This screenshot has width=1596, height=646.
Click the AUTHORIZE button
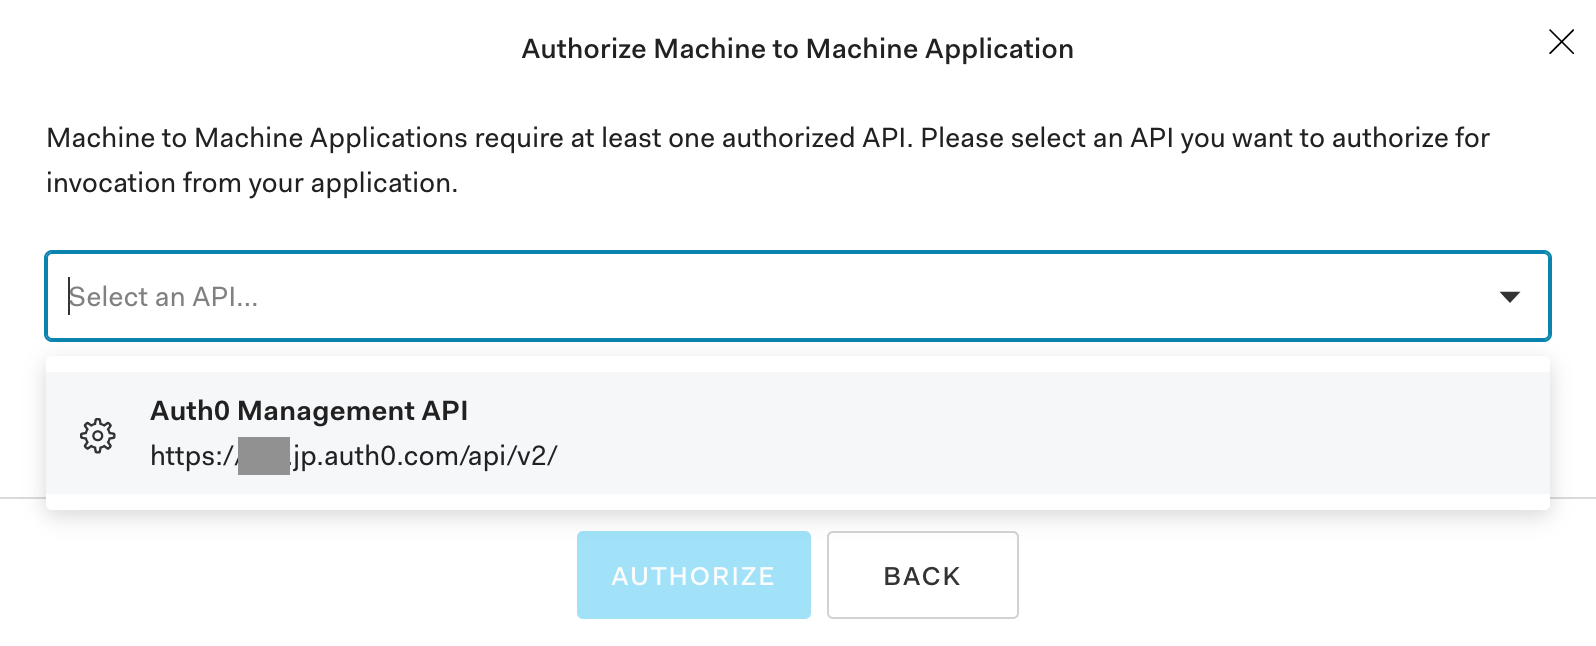coord(693,575)
